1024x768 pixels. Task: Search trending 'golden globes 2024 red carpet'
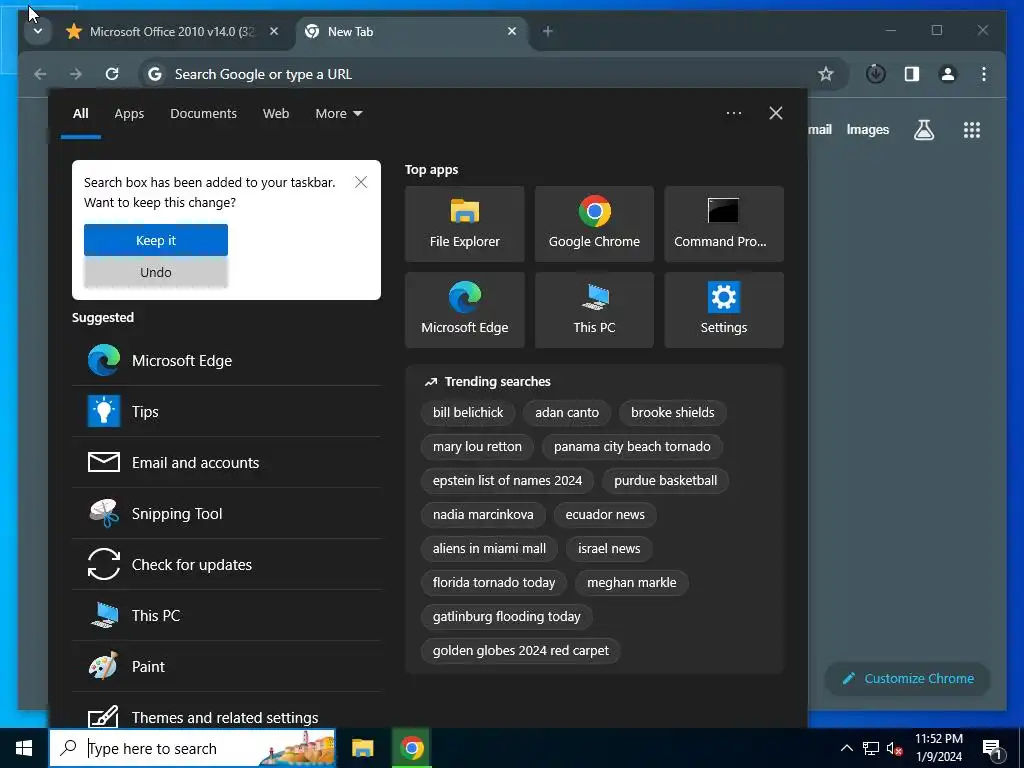click(520, 650)
